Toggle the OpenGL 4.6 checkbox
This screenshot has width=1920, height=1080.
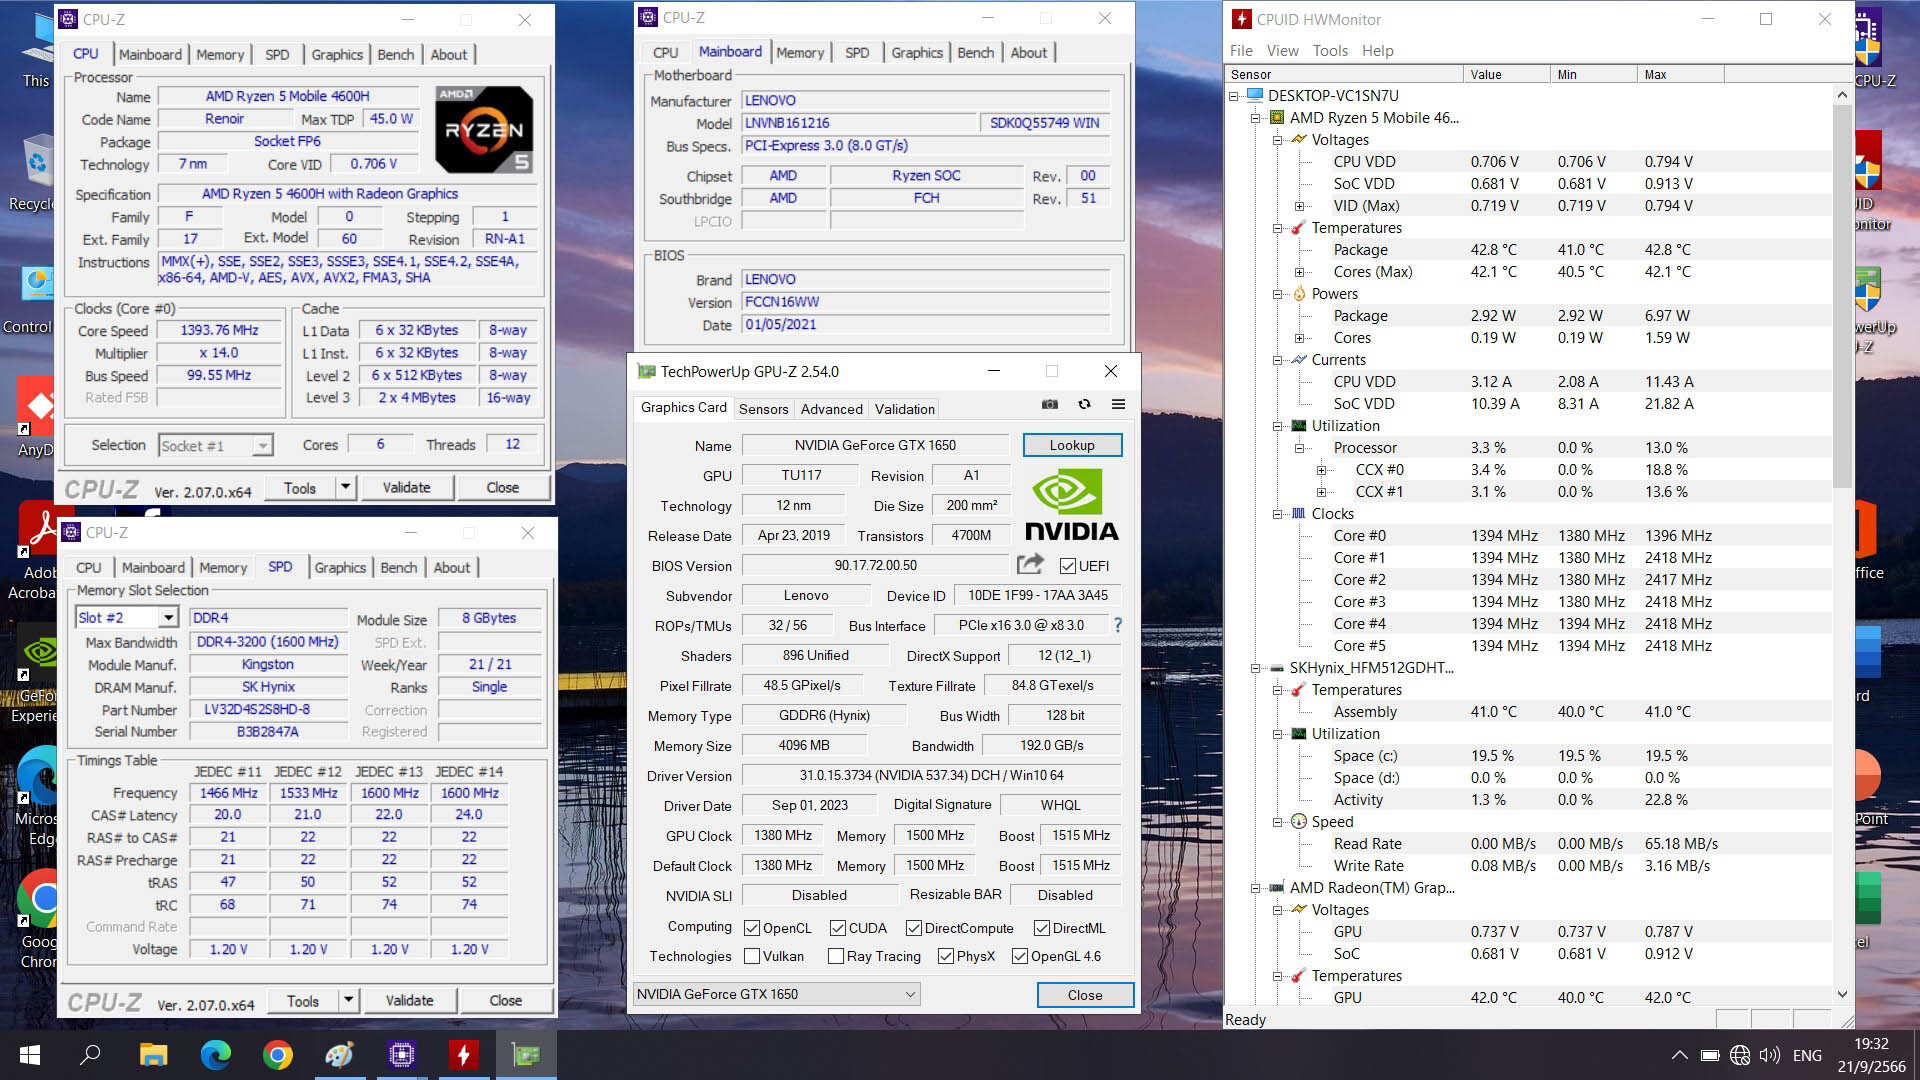[x=1020, y=956]
